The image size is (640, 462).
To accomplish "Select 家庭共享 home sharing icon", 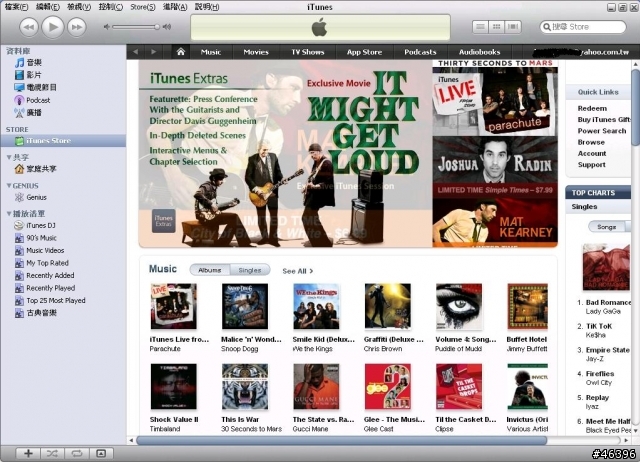I will (19, 169).
